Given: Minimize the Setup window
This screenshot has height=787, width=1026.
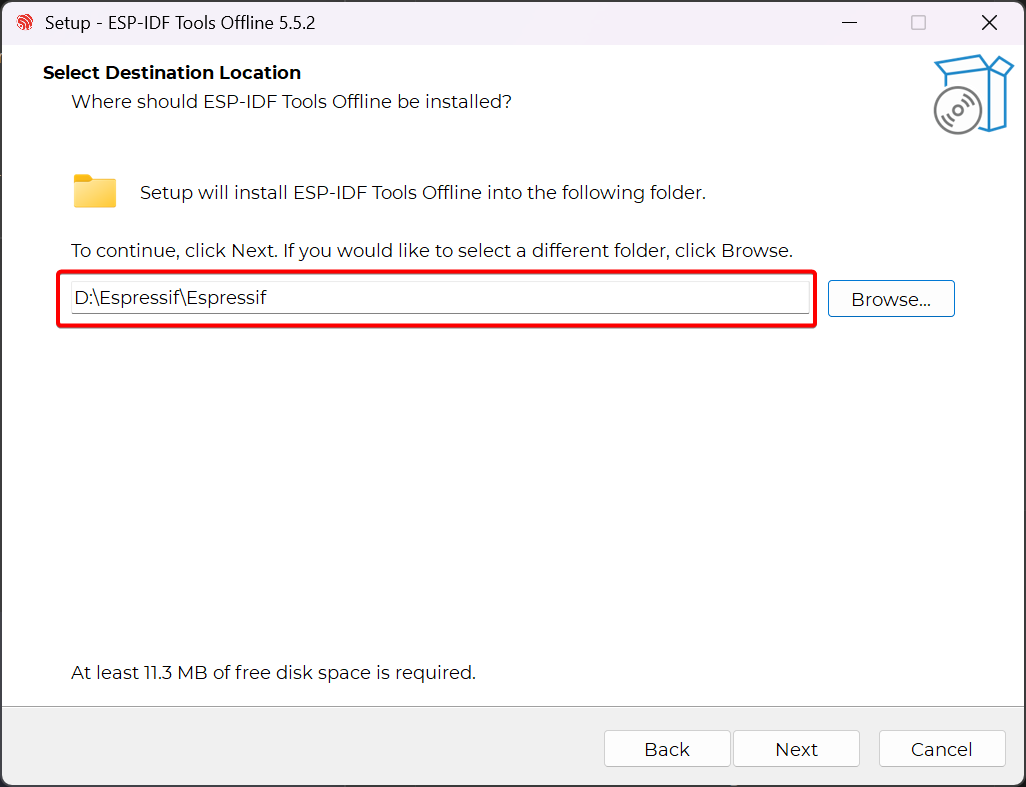Looking at the screenshot, I should pyautogui.click(x=848, y=22).
